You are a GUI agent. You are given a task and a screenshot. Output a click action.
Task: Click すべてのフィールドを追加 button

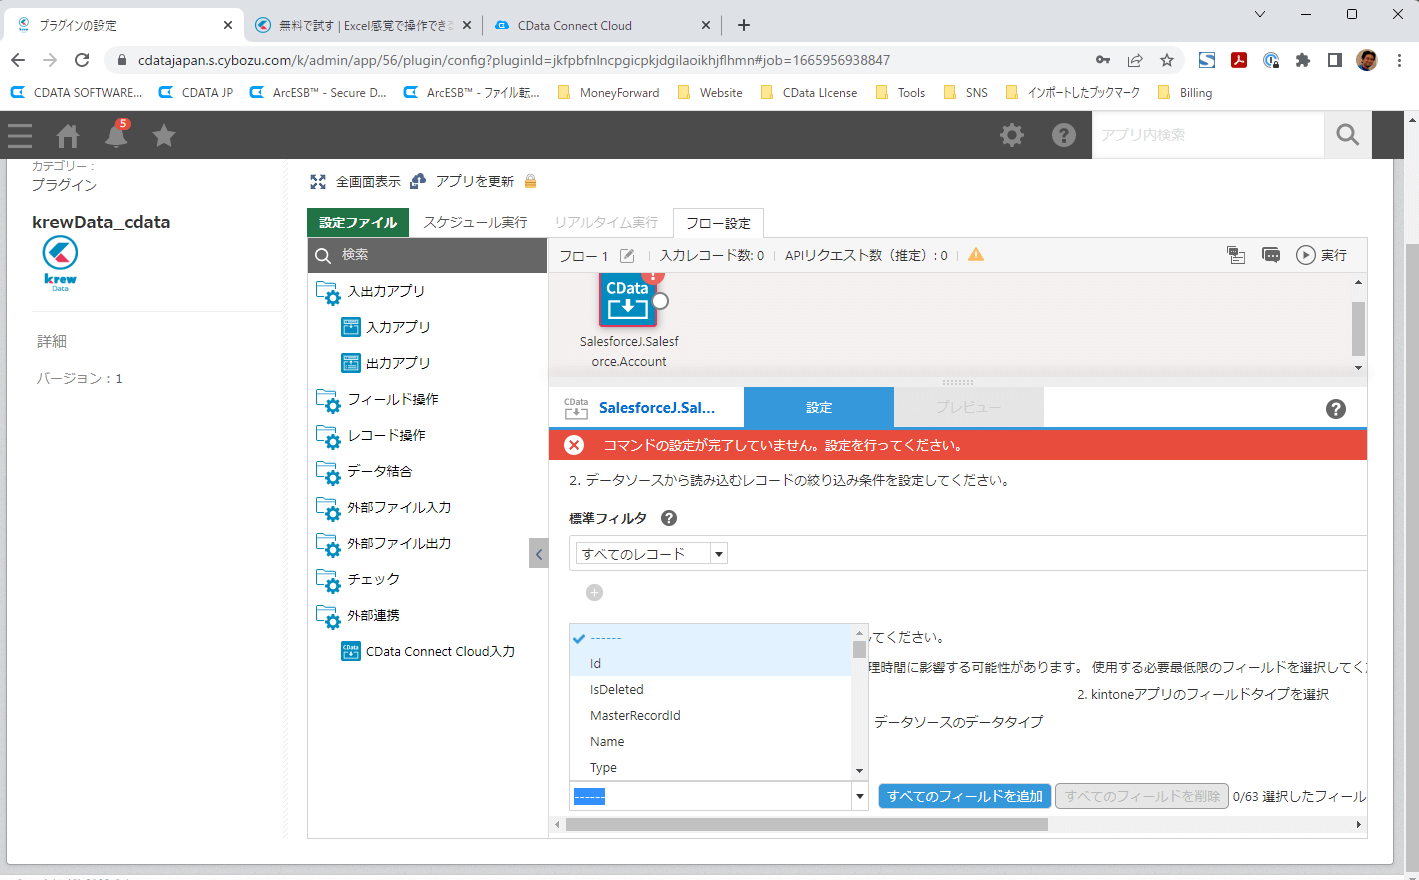[965, 796]
